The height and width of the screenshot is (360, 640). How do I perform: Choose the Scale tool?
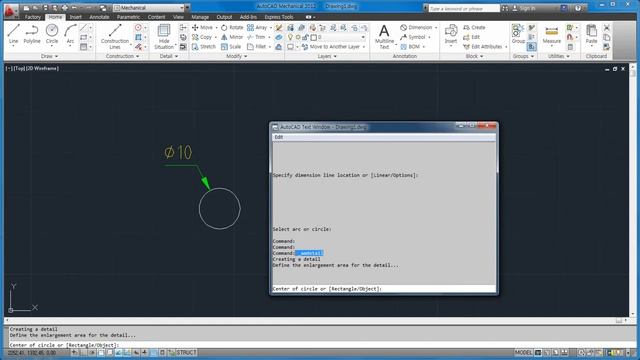click(x=231, y=47)
